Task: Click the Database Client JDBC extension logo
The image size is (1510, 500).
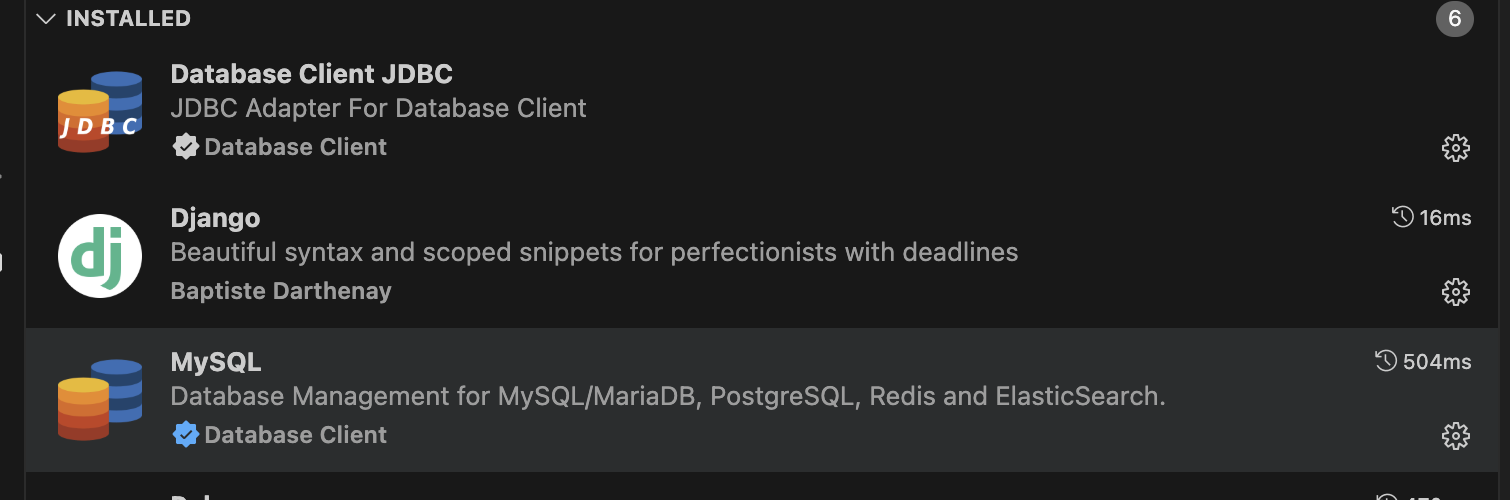Action: (x=99, y=112)
